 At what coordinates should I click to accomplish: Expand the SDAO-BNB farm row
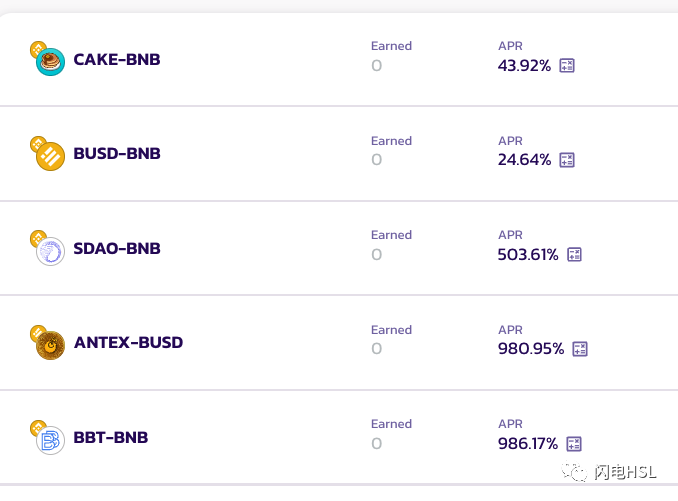click(x=339, y=249)
